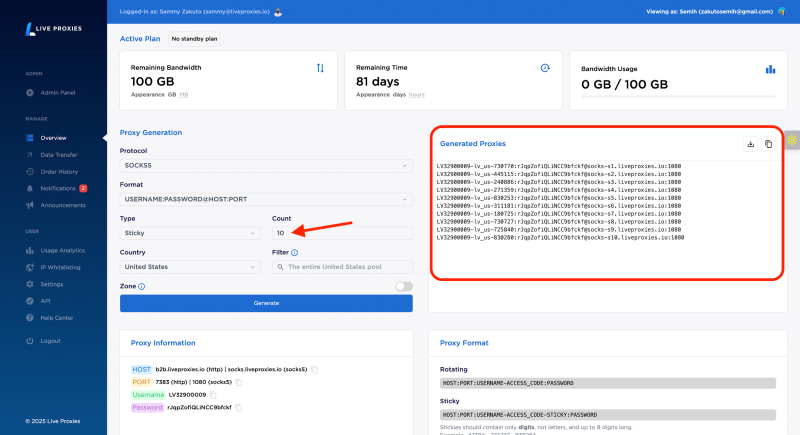Click the Usage Analytics bar chart icon
The height and width of the screenshot is (435, 800).
30,250
